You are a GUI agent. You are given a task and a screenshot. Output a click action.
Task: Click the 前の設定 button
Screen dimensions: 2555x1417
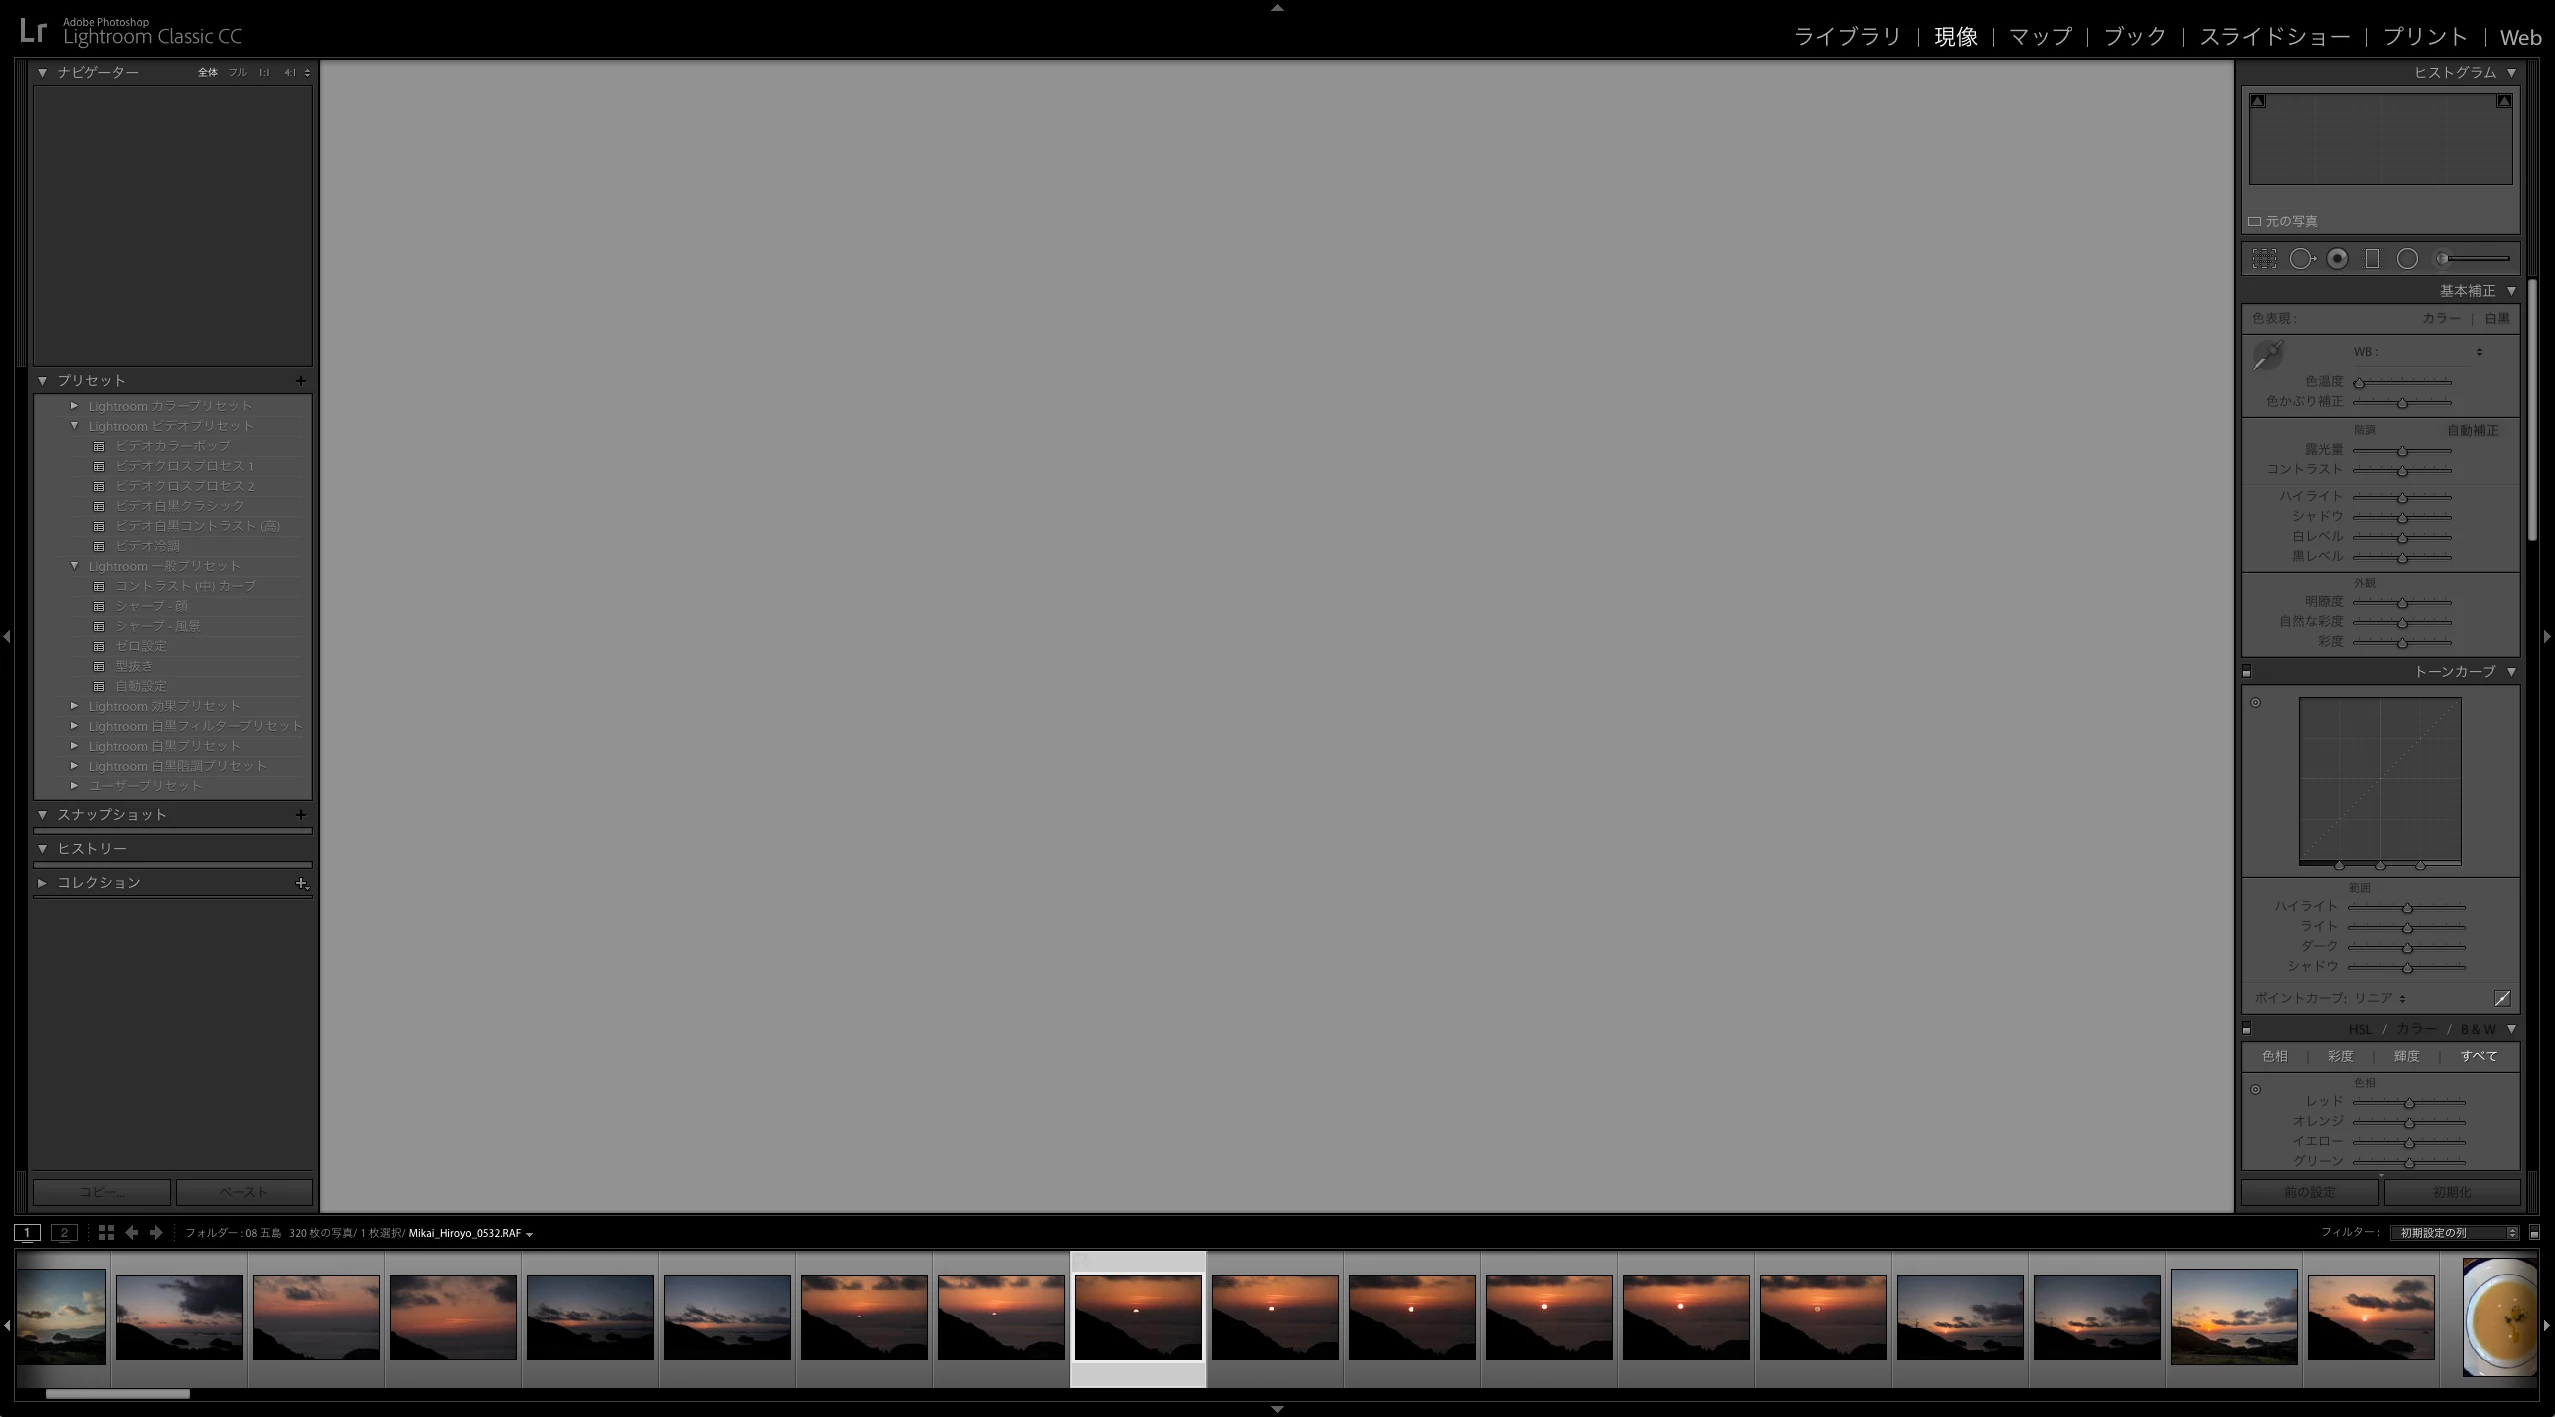click(2309, 1192)
